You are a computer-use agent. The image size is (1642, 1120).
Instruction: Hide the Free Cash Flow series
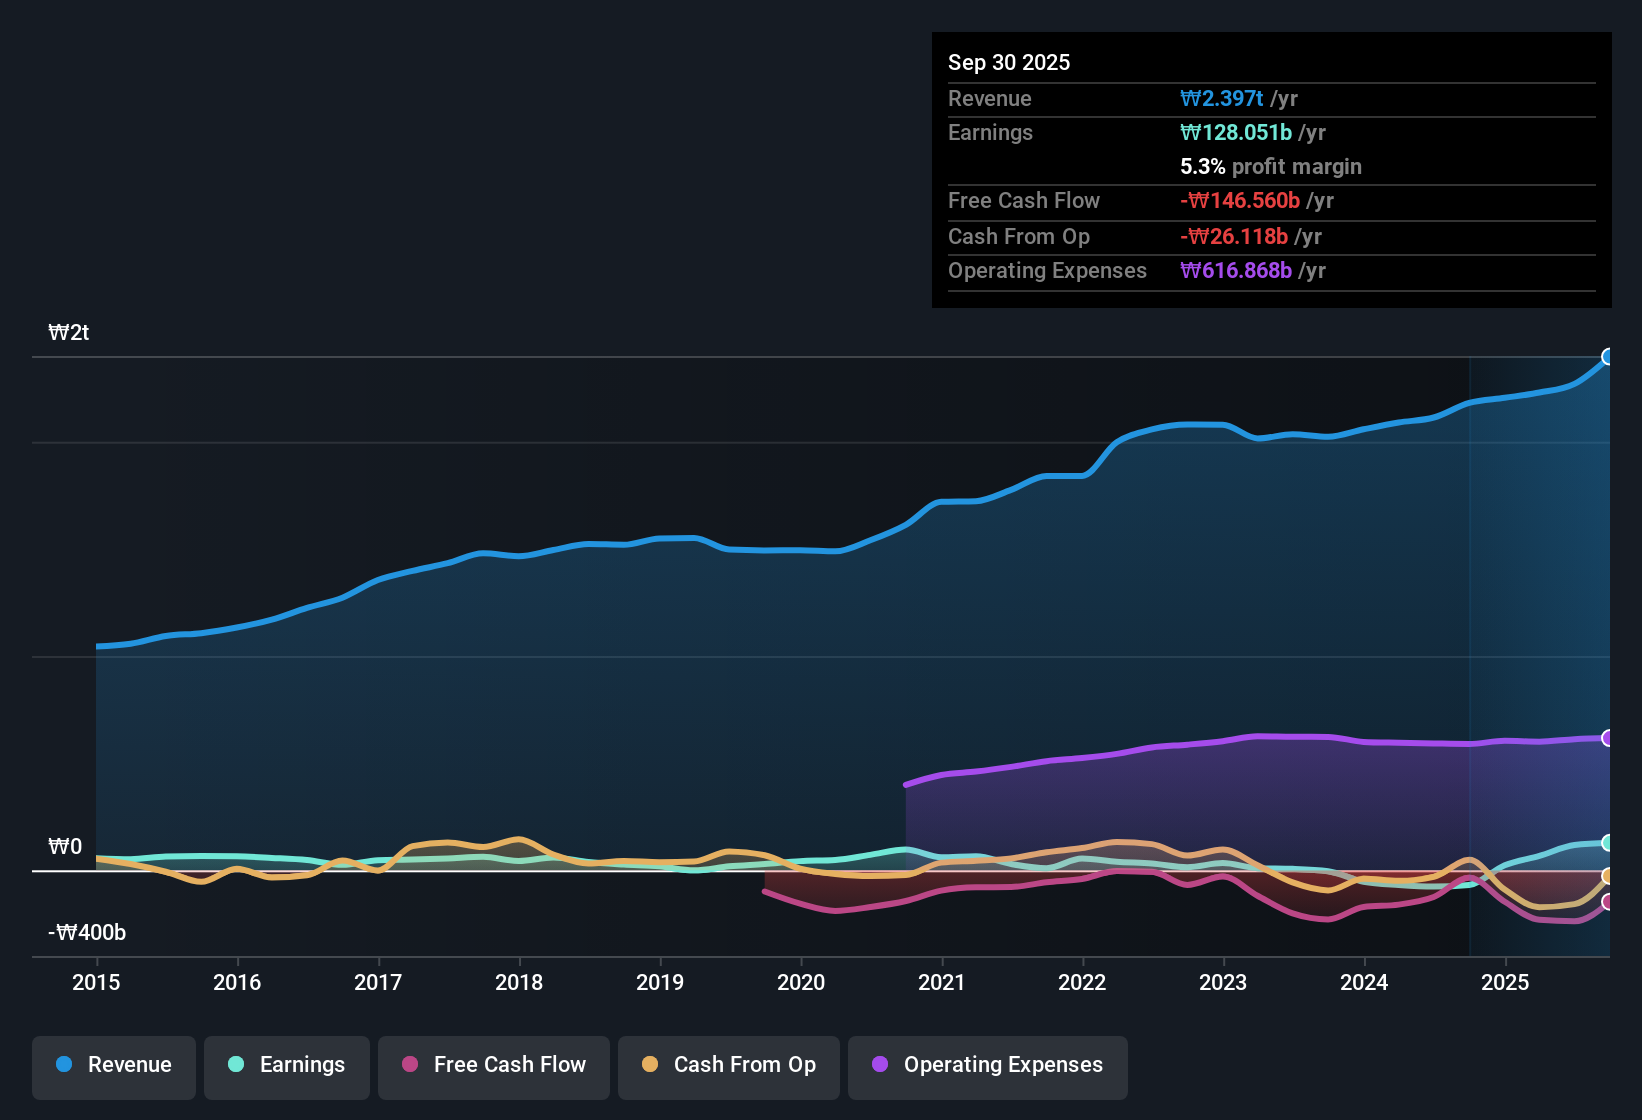click(493, 1065)
